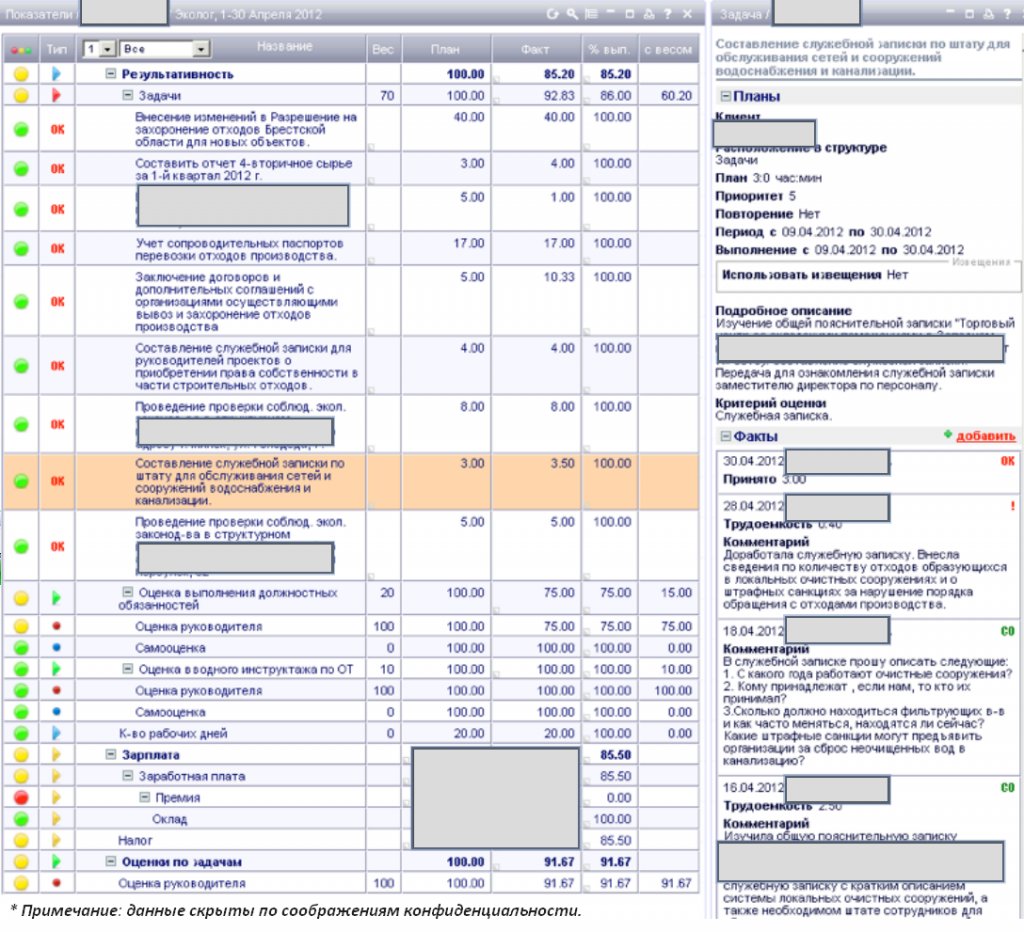Open task Учет сопроводительных паспортов перевозки отходов
Image resolution: width=1024 pixels, height=932 pixels.
click(x=239, y=249)
